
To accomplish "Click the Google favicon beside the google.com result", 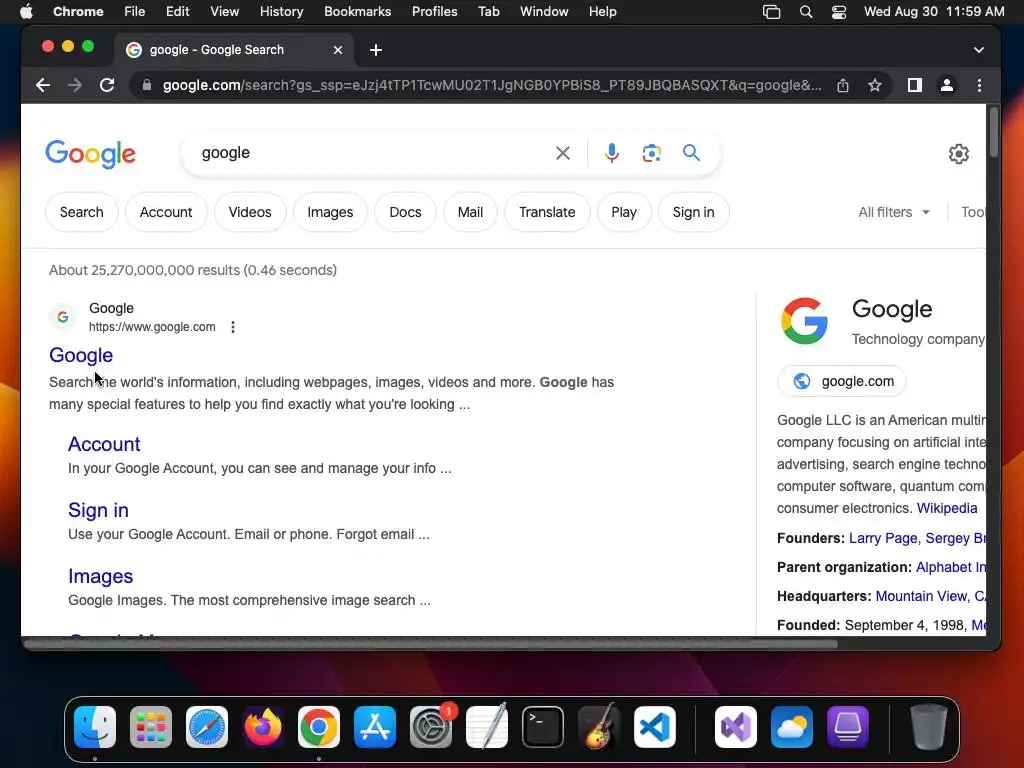I will tap(63, 317).
